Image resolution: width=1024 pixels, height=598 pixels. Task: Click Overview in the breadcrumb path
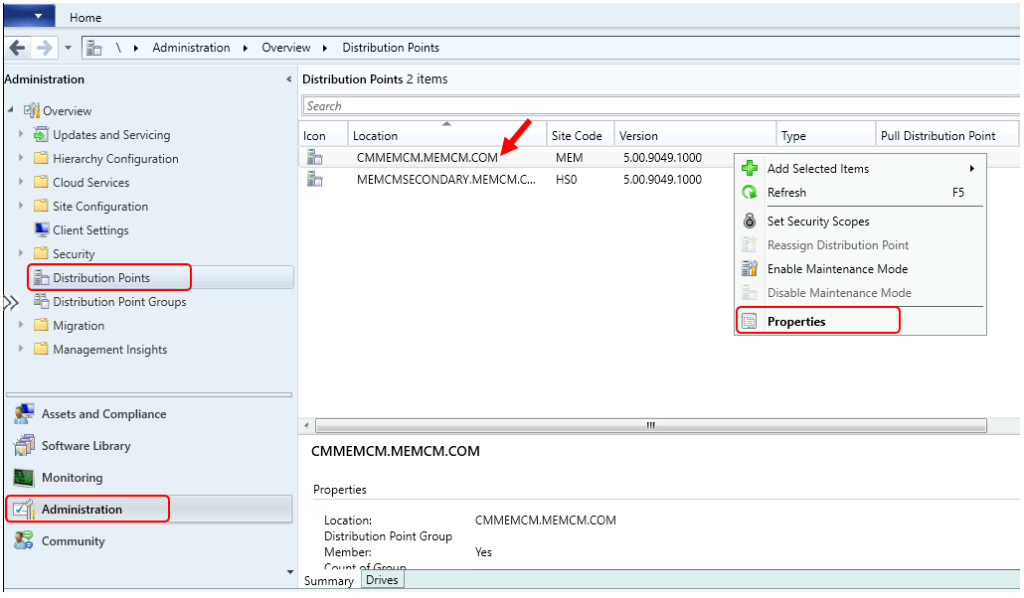[x=286, y=48]
